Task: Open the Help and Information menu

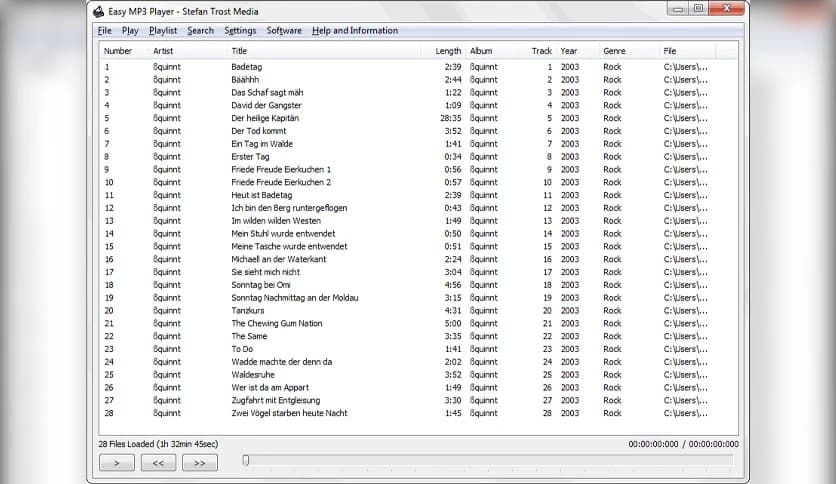Action: tap(355, 30)
